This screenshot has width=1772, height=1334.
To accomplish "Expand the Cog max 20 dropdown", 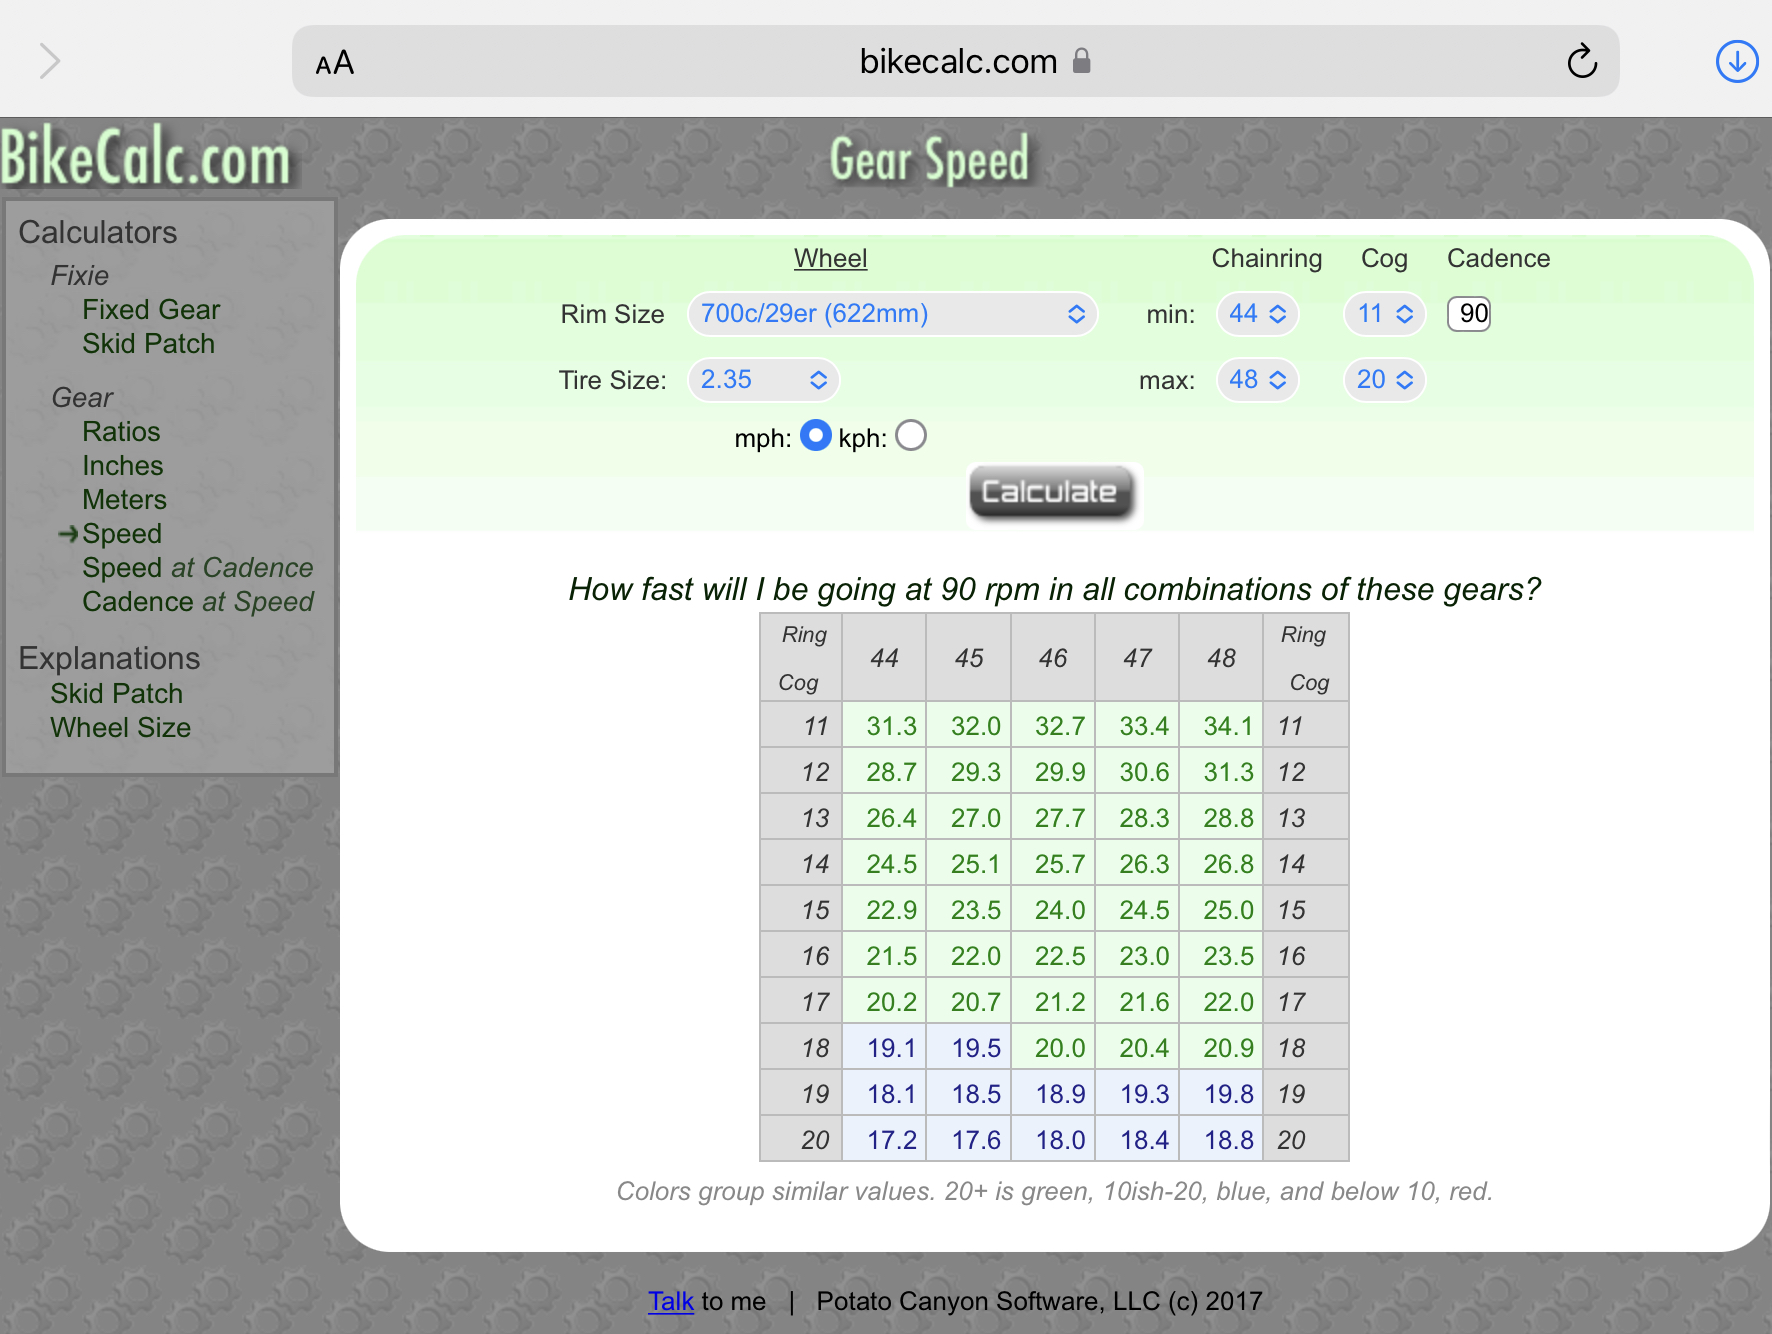I will tap(1384, 380).
